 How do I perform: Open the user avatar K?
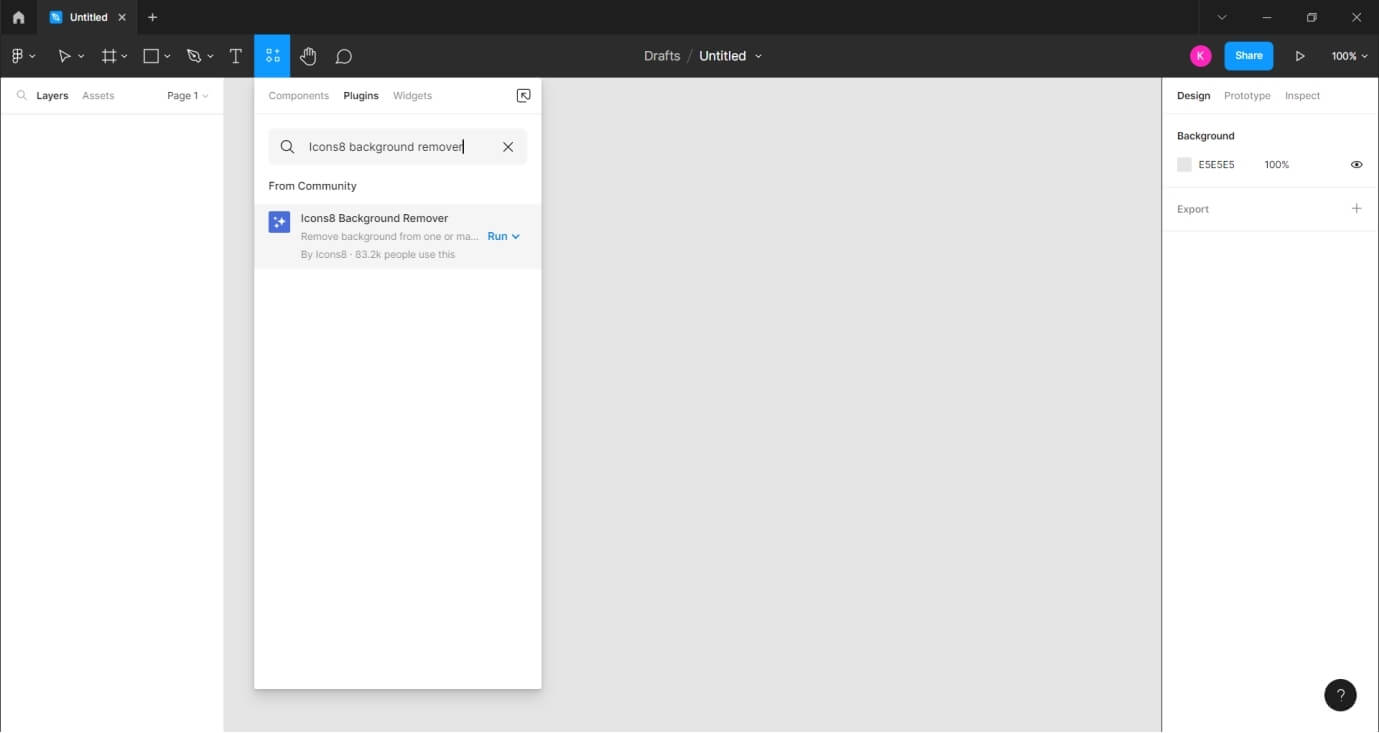(x=1200, y=56)
